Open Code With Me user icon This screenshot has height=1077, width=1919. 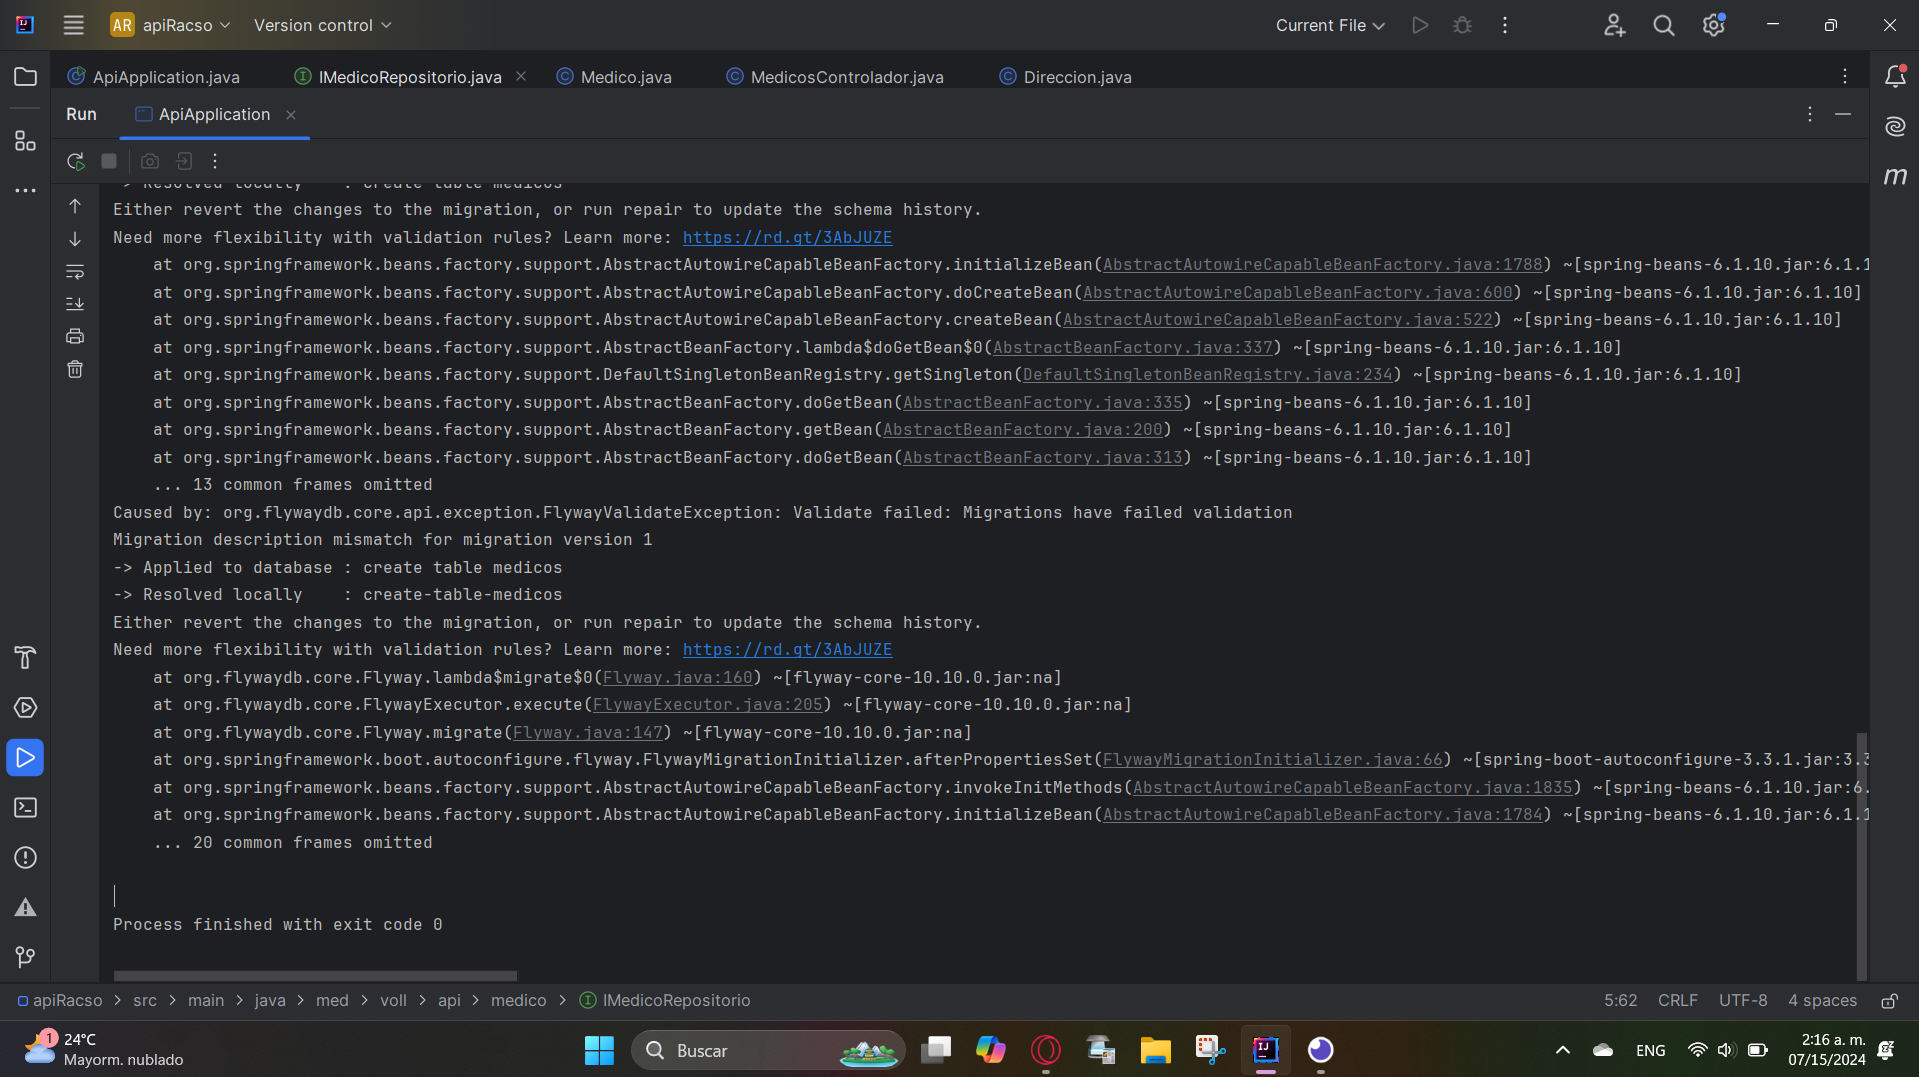1614,25
